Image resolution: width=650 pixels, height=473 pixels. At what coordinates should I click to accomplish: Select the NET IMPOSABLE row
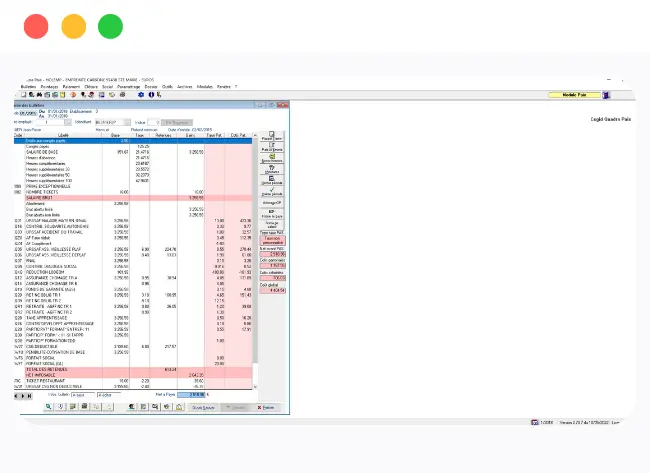(x=133, y=375)
